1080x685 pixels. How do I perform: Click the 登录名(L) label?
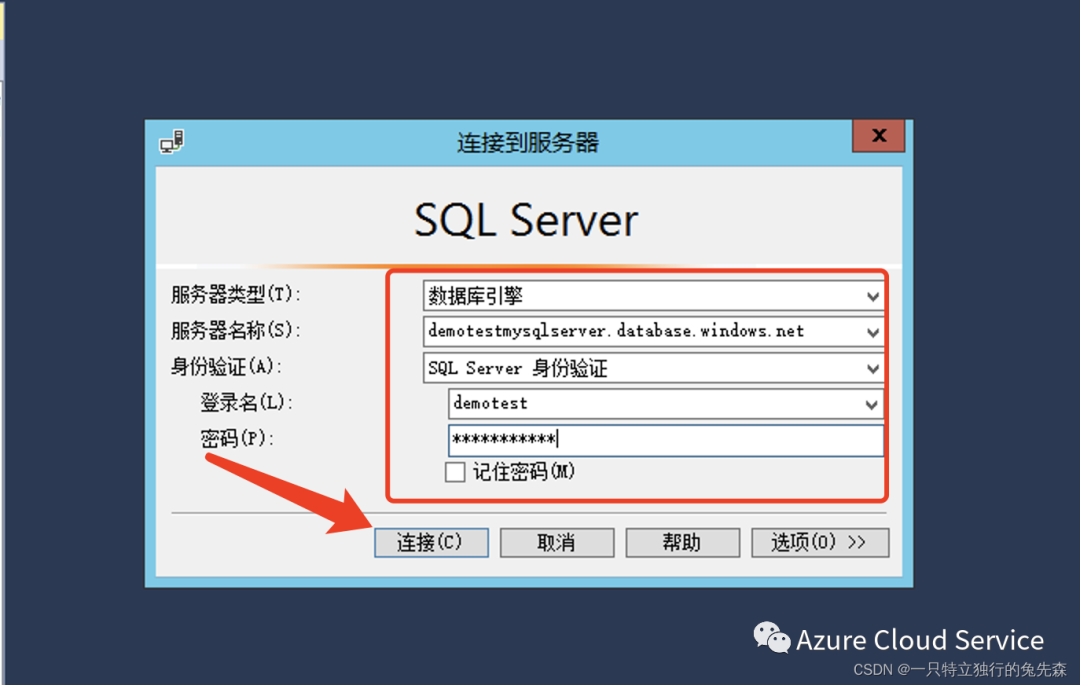[x=247, y=402]
